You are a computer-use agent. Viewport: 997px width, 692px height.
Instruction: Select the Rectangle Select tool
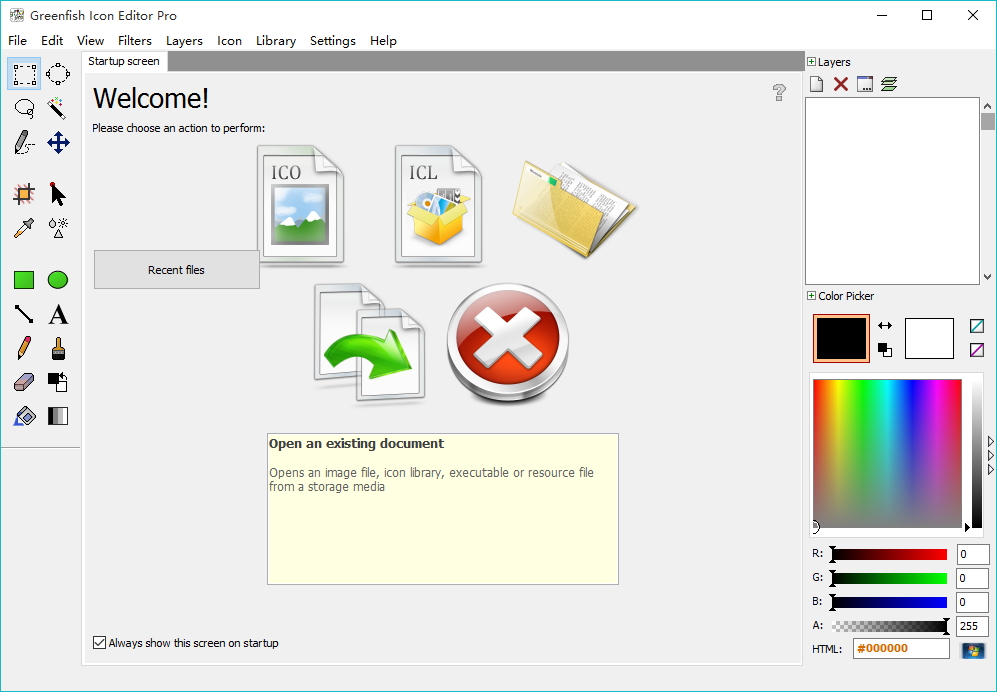tap(24, 74)
